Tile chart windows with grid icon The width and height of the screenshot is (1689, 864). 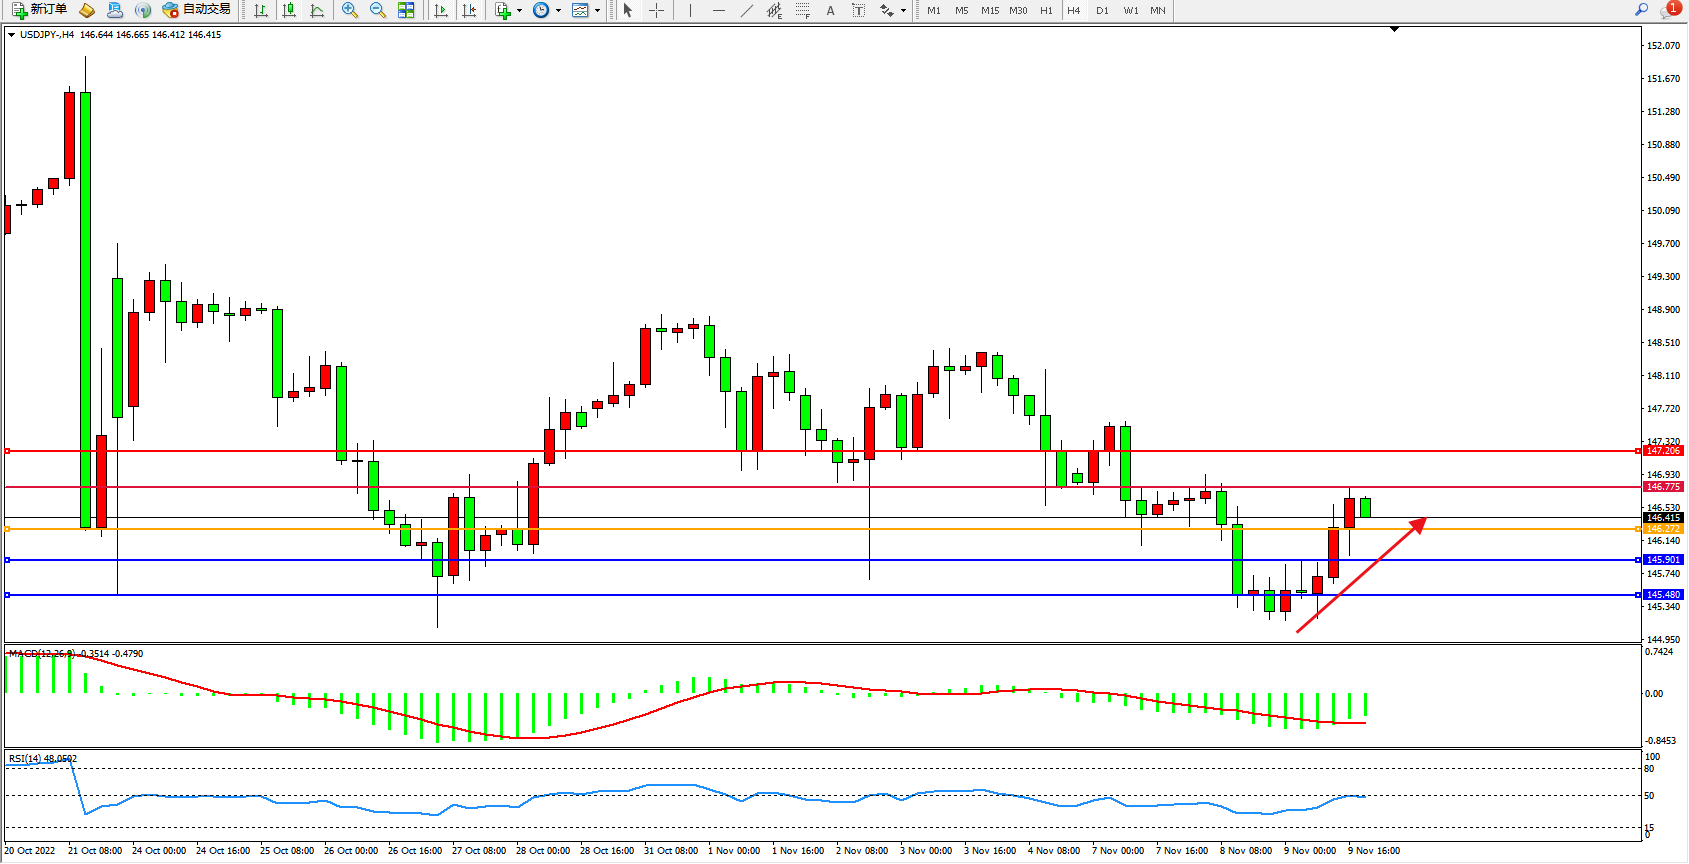pos(406,10)
